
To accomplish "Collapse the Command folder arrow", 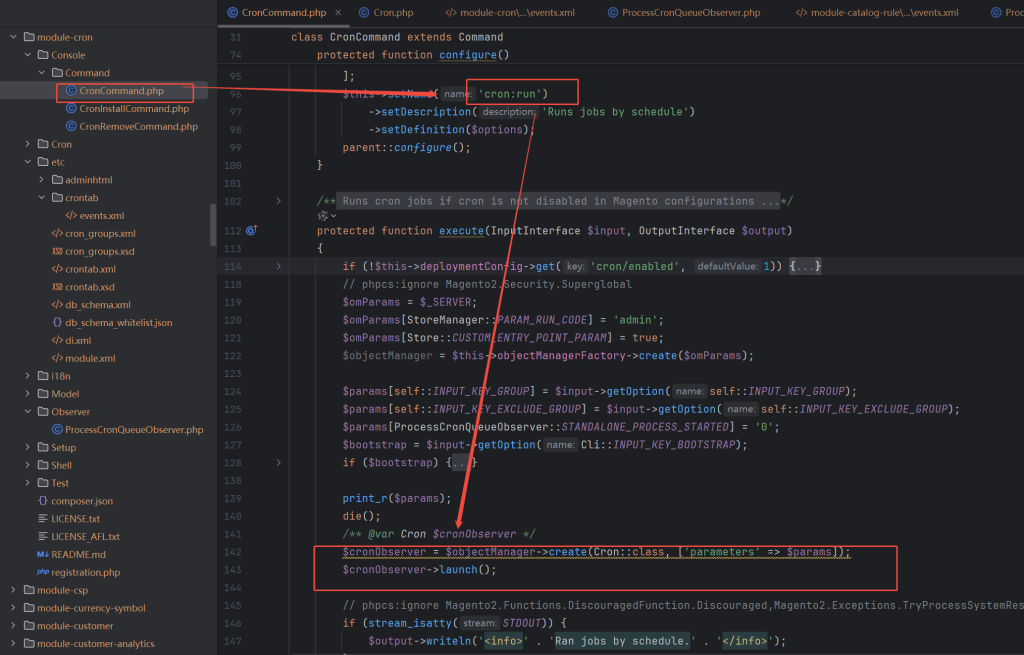I will click(42, 72).
